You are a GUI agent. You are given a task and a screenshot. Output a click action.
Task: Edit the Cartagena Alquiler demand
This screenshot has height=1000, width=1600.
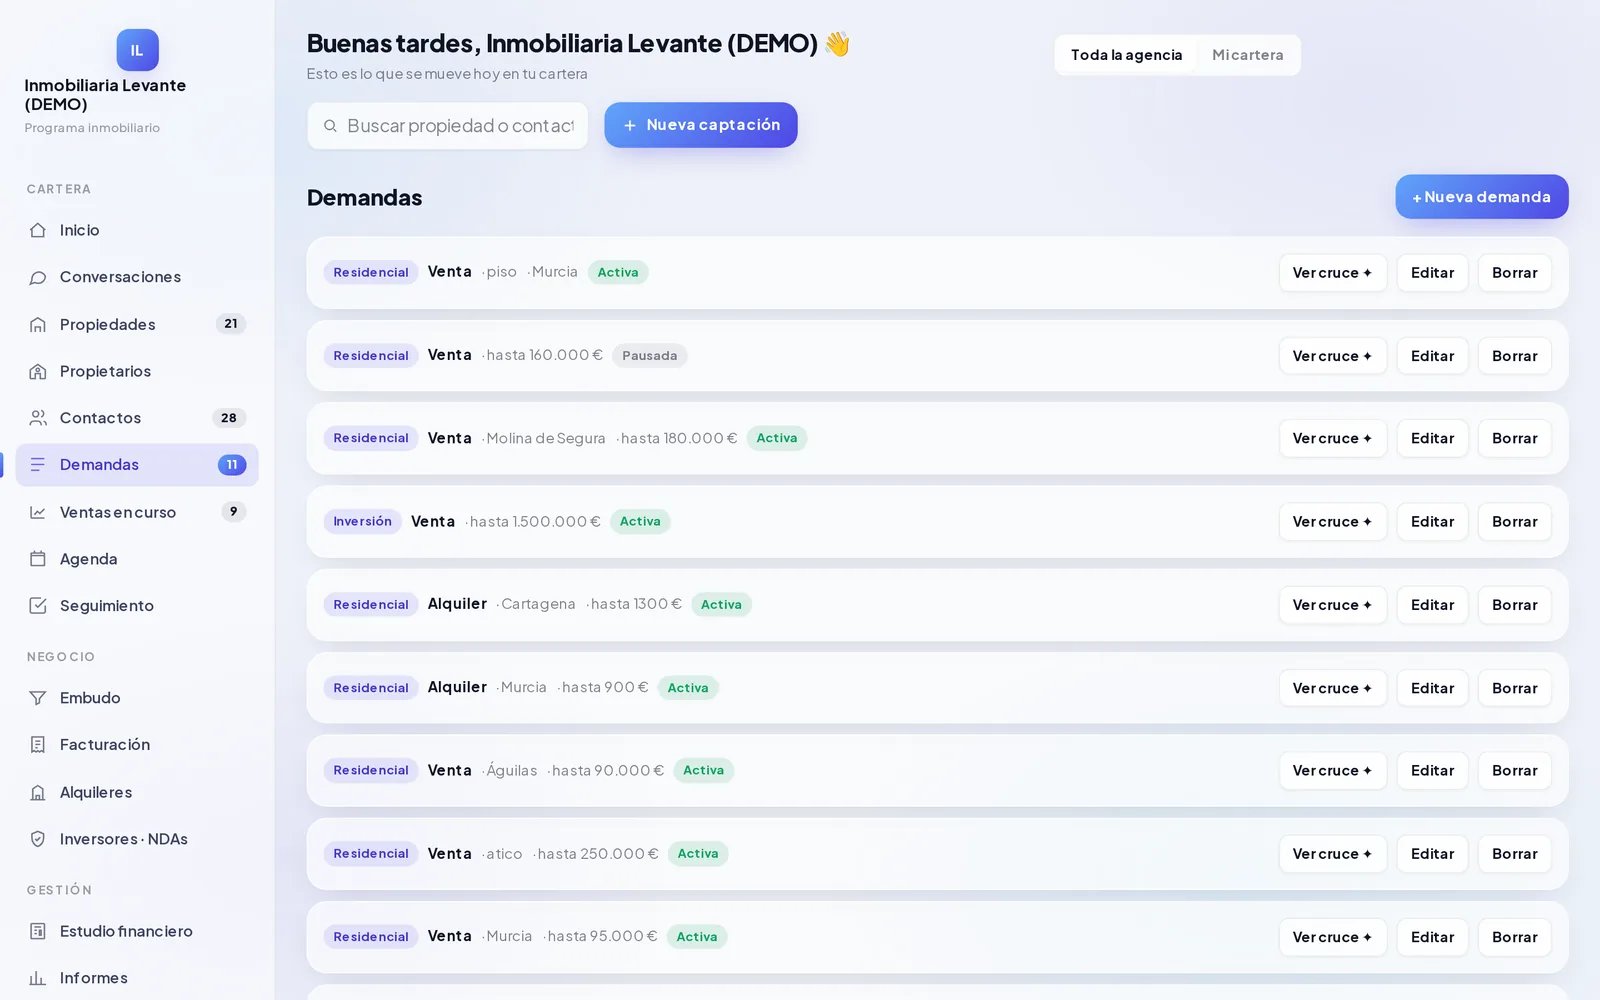[1432, 605]
